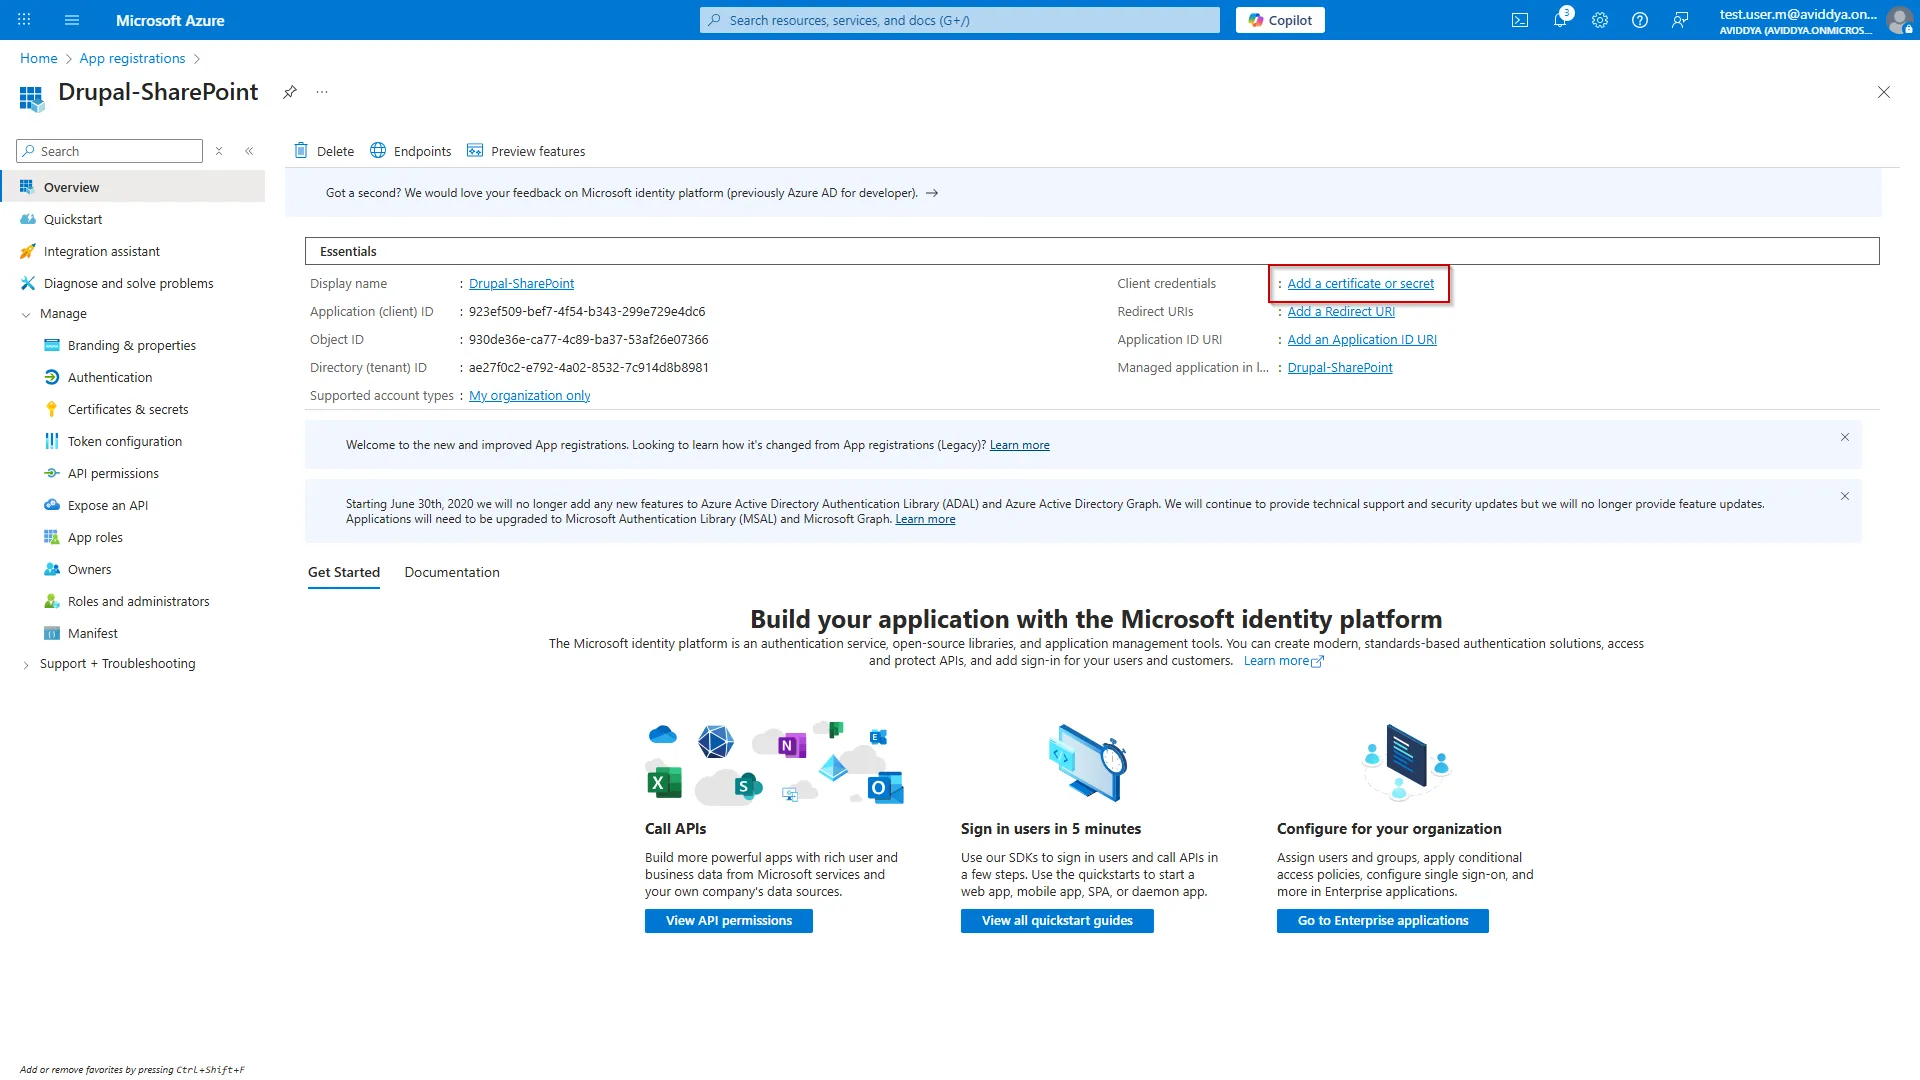Viewport: 1920px width, 1080px height.
Task: Click Add a Redirect URI link
Action: tap(1341, 312)
